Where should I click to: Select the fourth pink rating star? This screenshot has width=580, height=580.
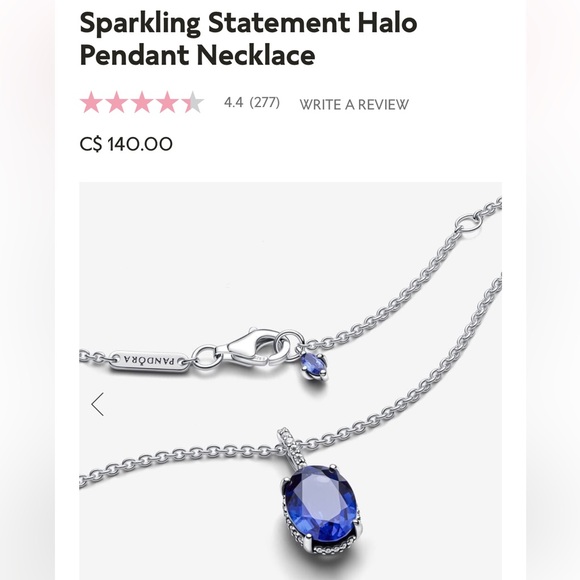[167, 102]
